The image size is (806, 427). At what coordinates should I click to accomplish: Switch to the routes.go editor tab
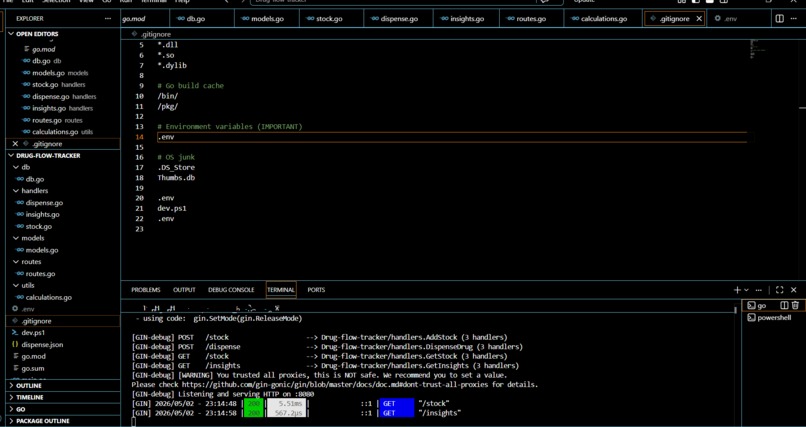click(x=531, y=18)
